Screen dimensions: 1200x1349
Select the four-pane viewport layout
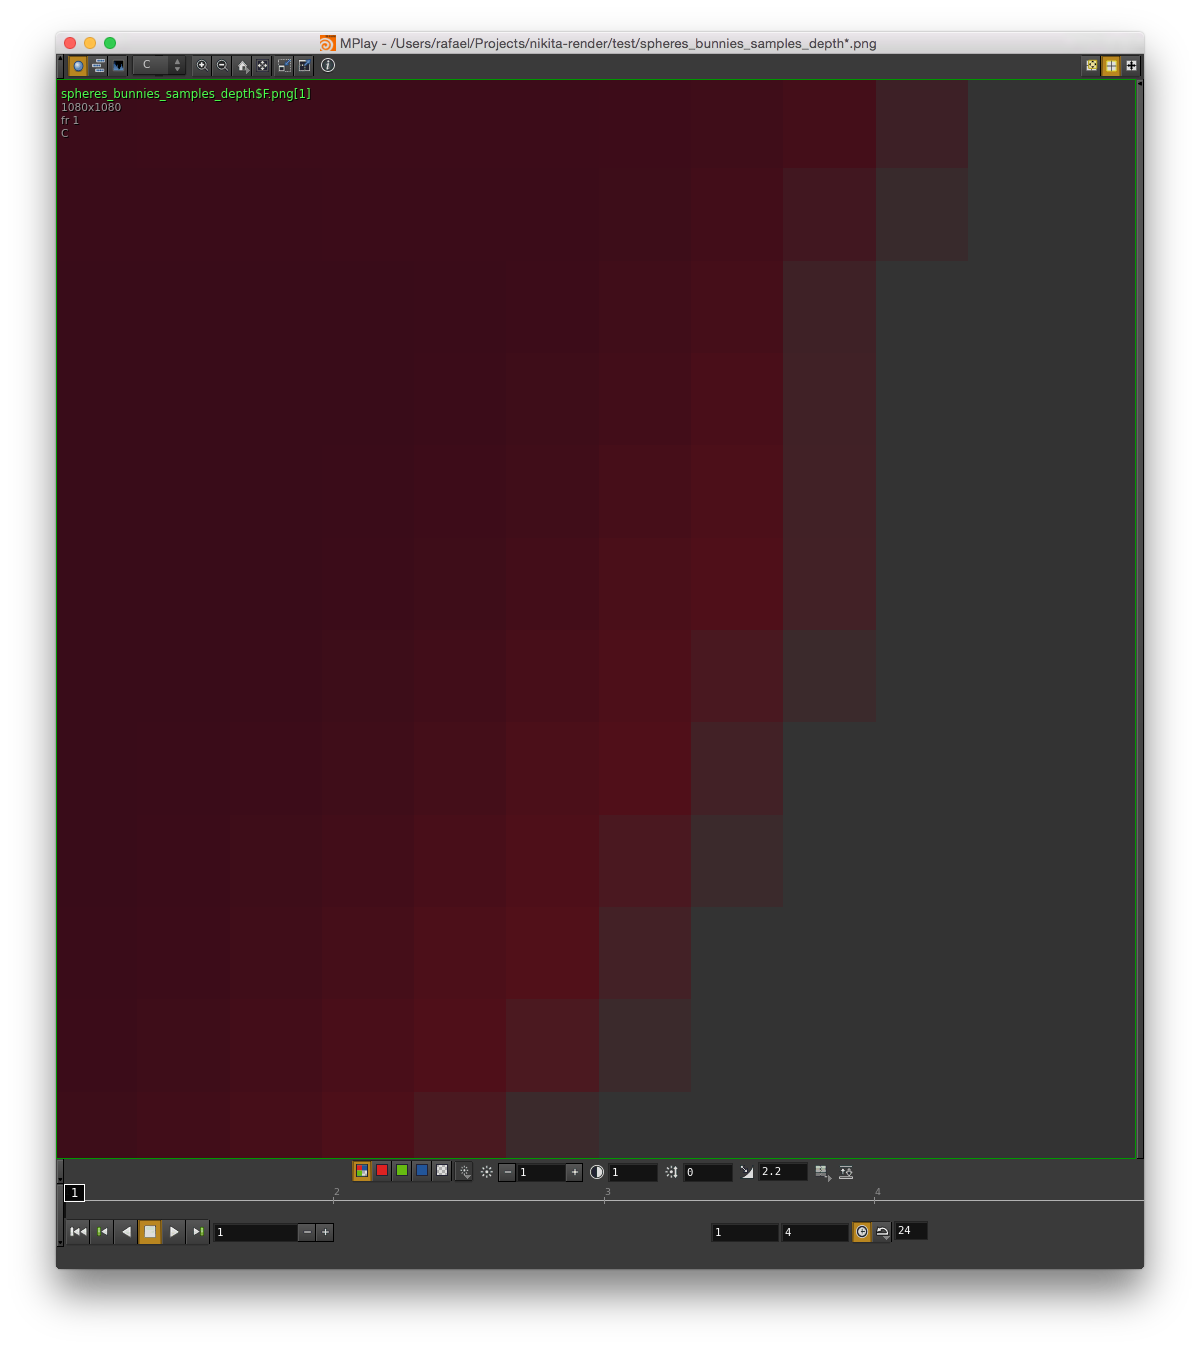[x=1111, y=66]
